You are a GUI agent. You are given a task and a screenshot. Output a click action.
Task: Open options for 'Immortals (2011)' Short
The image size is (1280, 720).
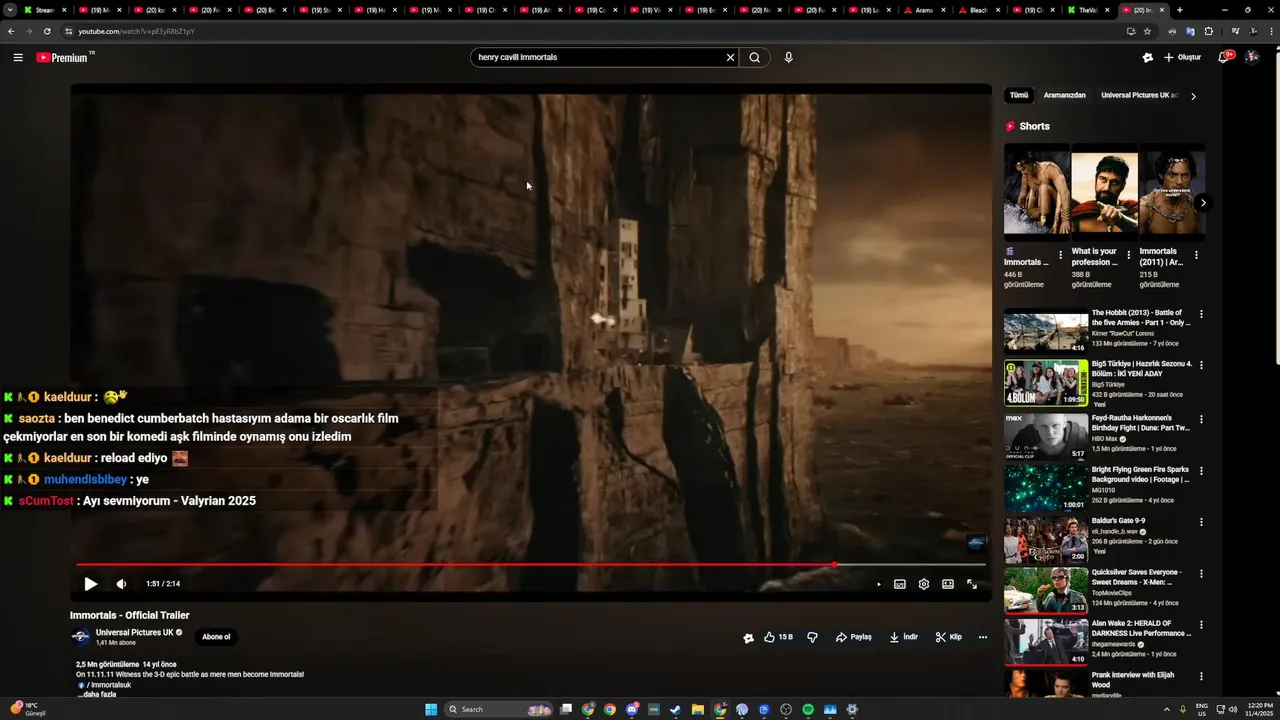pyautogui.click(x=1196, y=255)
